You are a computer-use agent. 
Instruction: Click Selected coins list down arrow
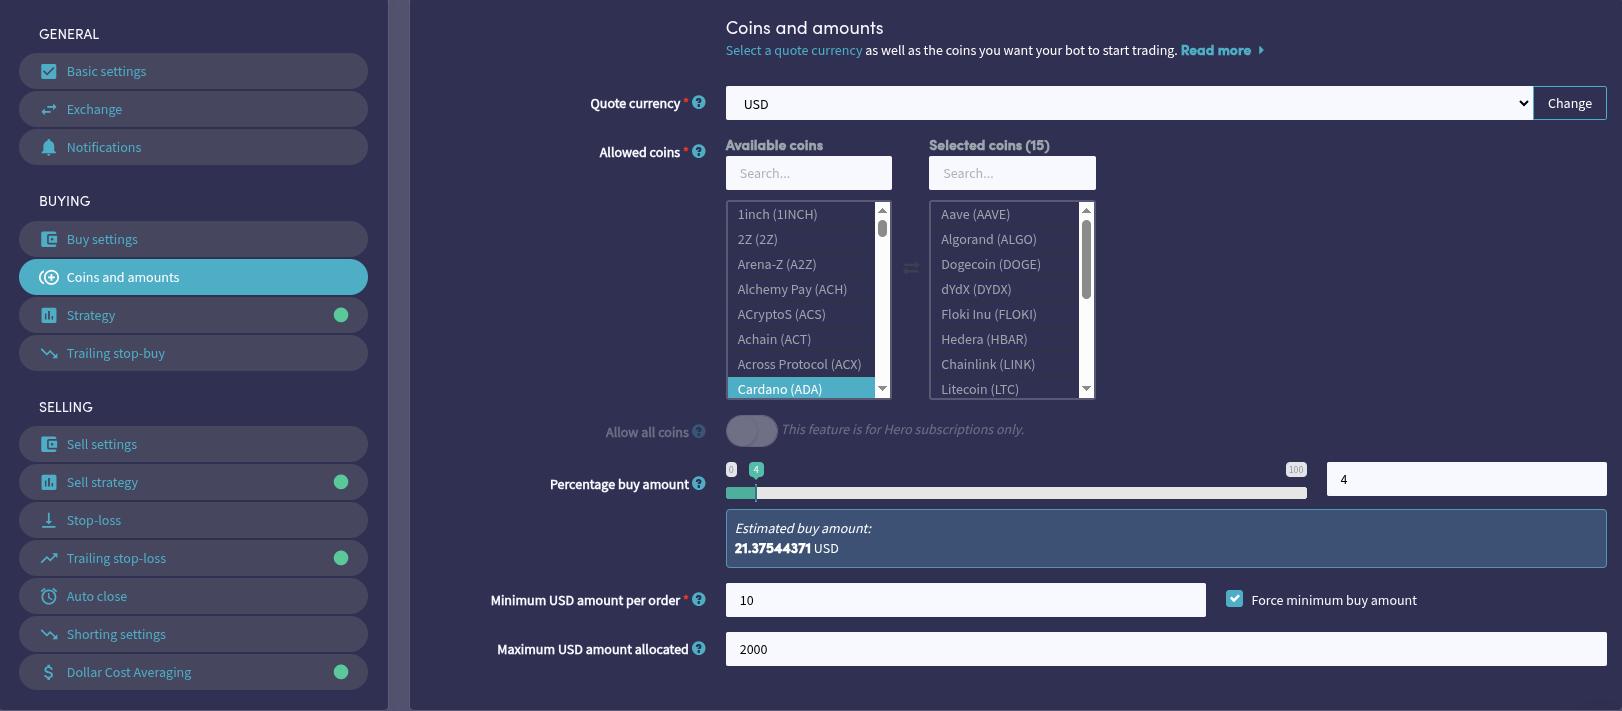click(1086, 388)
